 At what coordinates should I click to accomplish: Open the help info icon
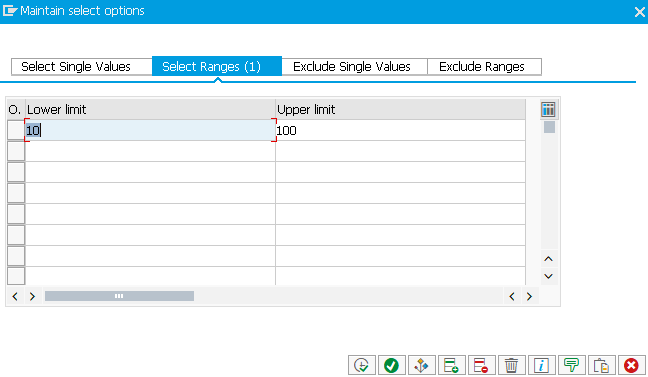point(541,365)
